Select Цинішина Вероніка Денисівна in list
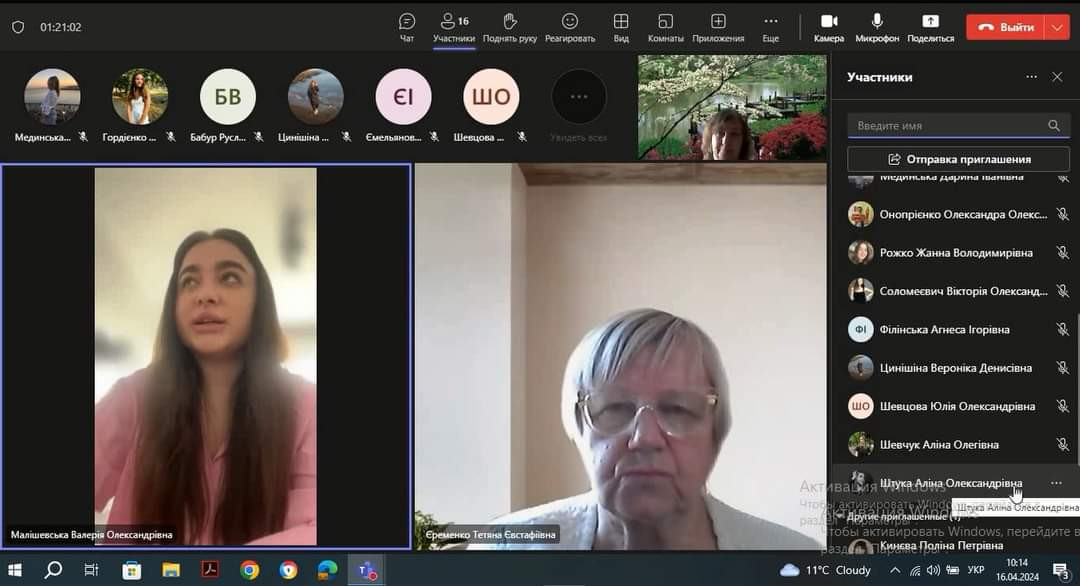This screenshot has width=1080, height=586. [x=958, y=368]
